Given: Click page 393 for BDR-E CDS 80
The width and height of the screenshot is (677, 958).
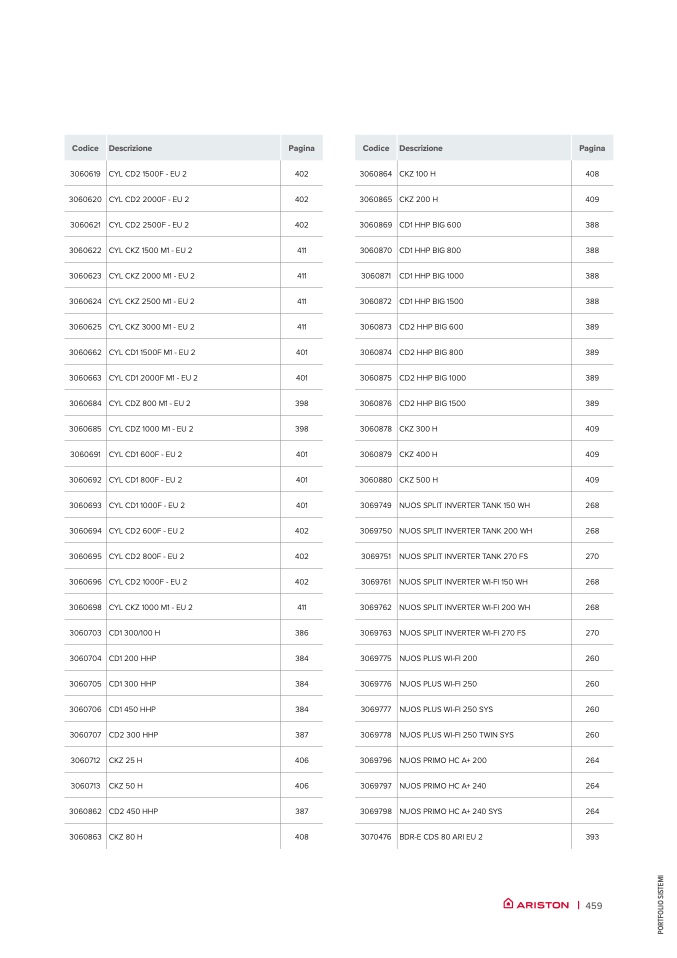Looking at the screenshot, I should (x=592, y=837).
